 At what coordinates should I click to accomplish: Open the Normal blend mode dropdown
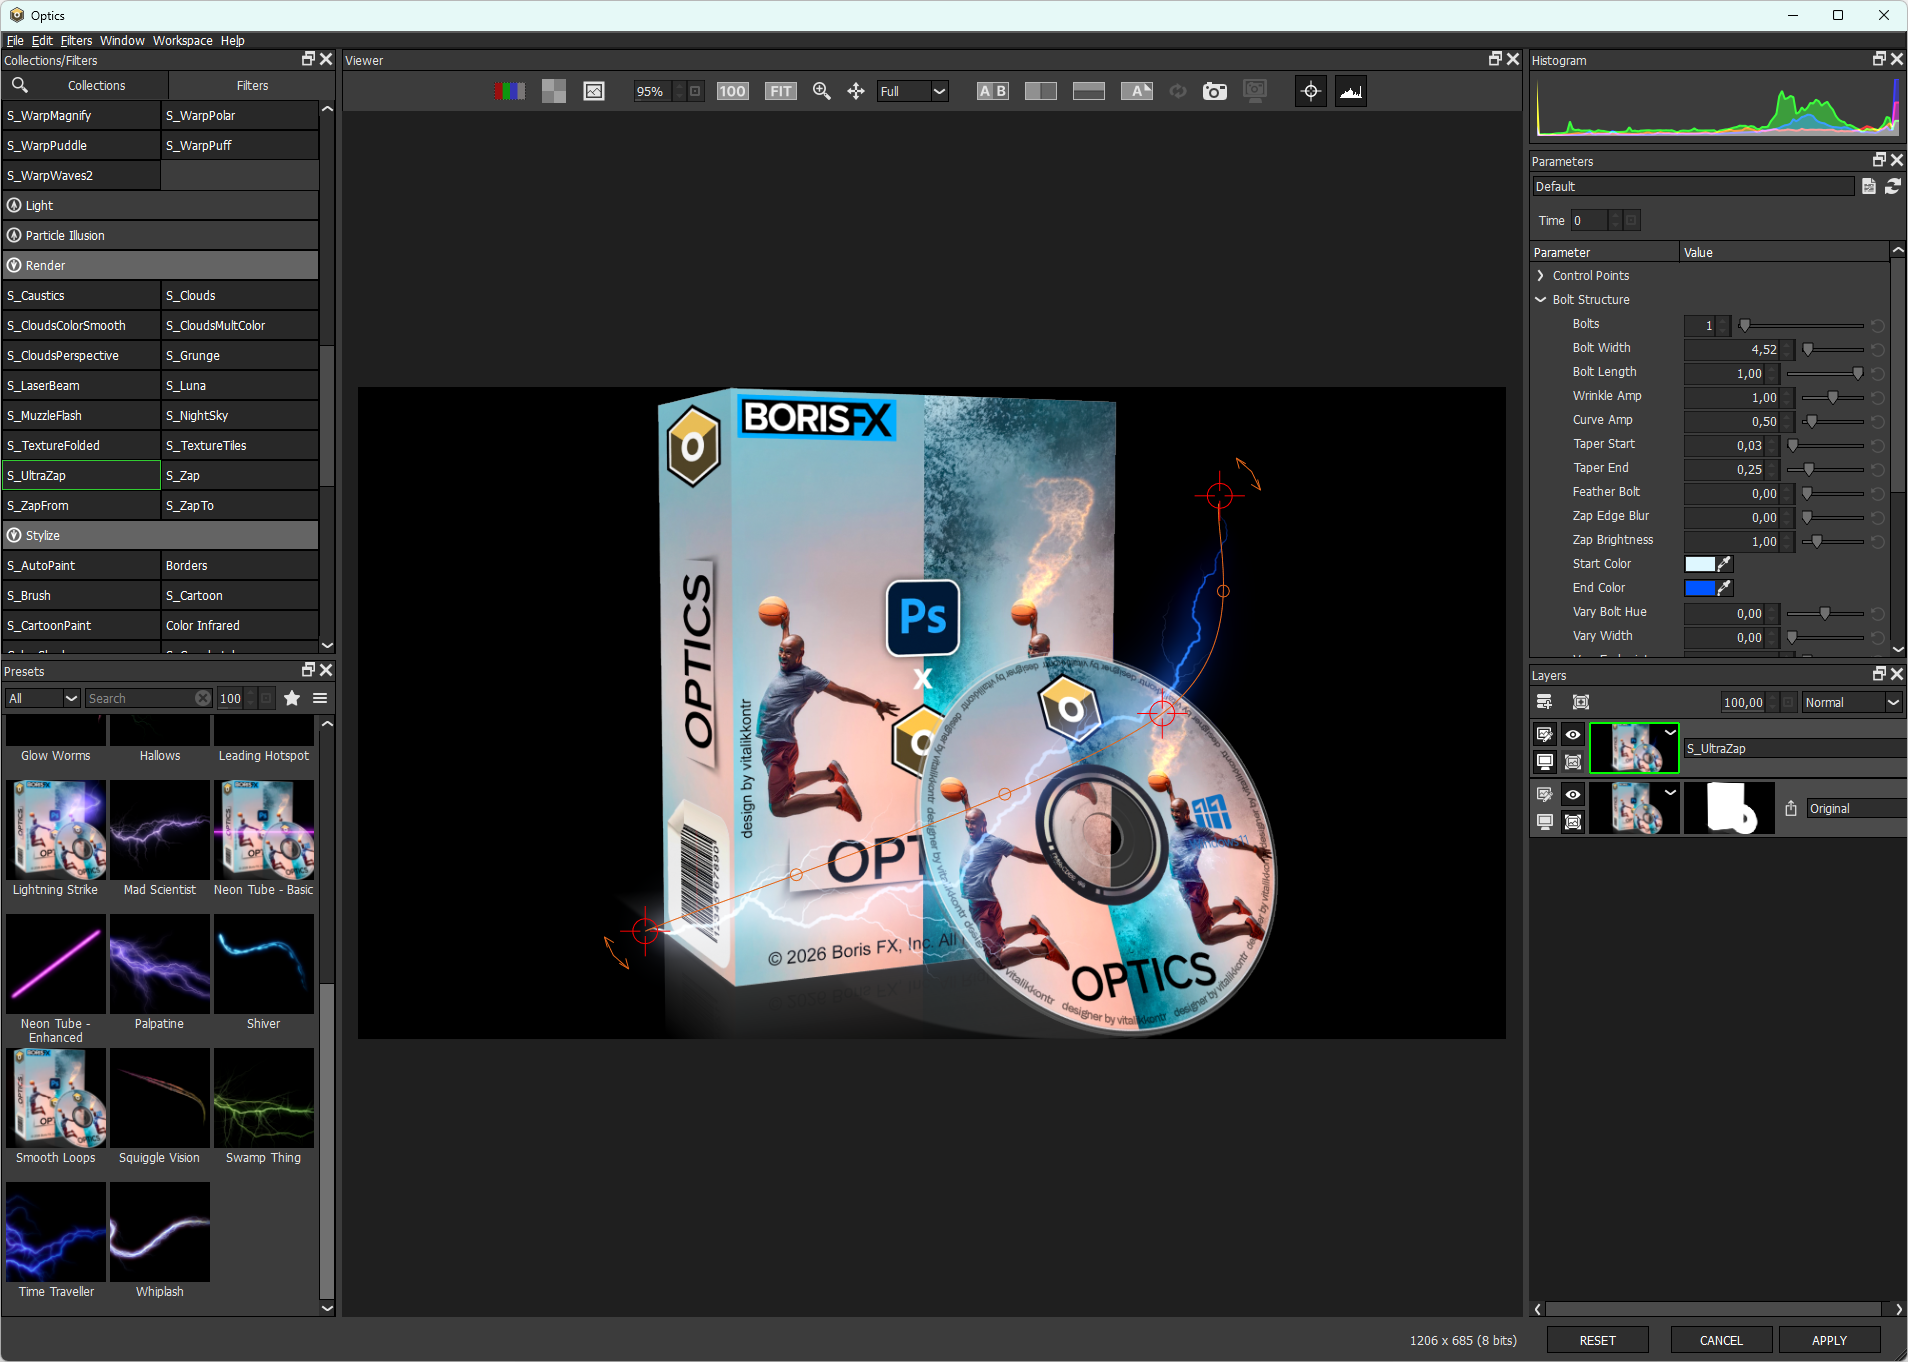pos(1852,702)
